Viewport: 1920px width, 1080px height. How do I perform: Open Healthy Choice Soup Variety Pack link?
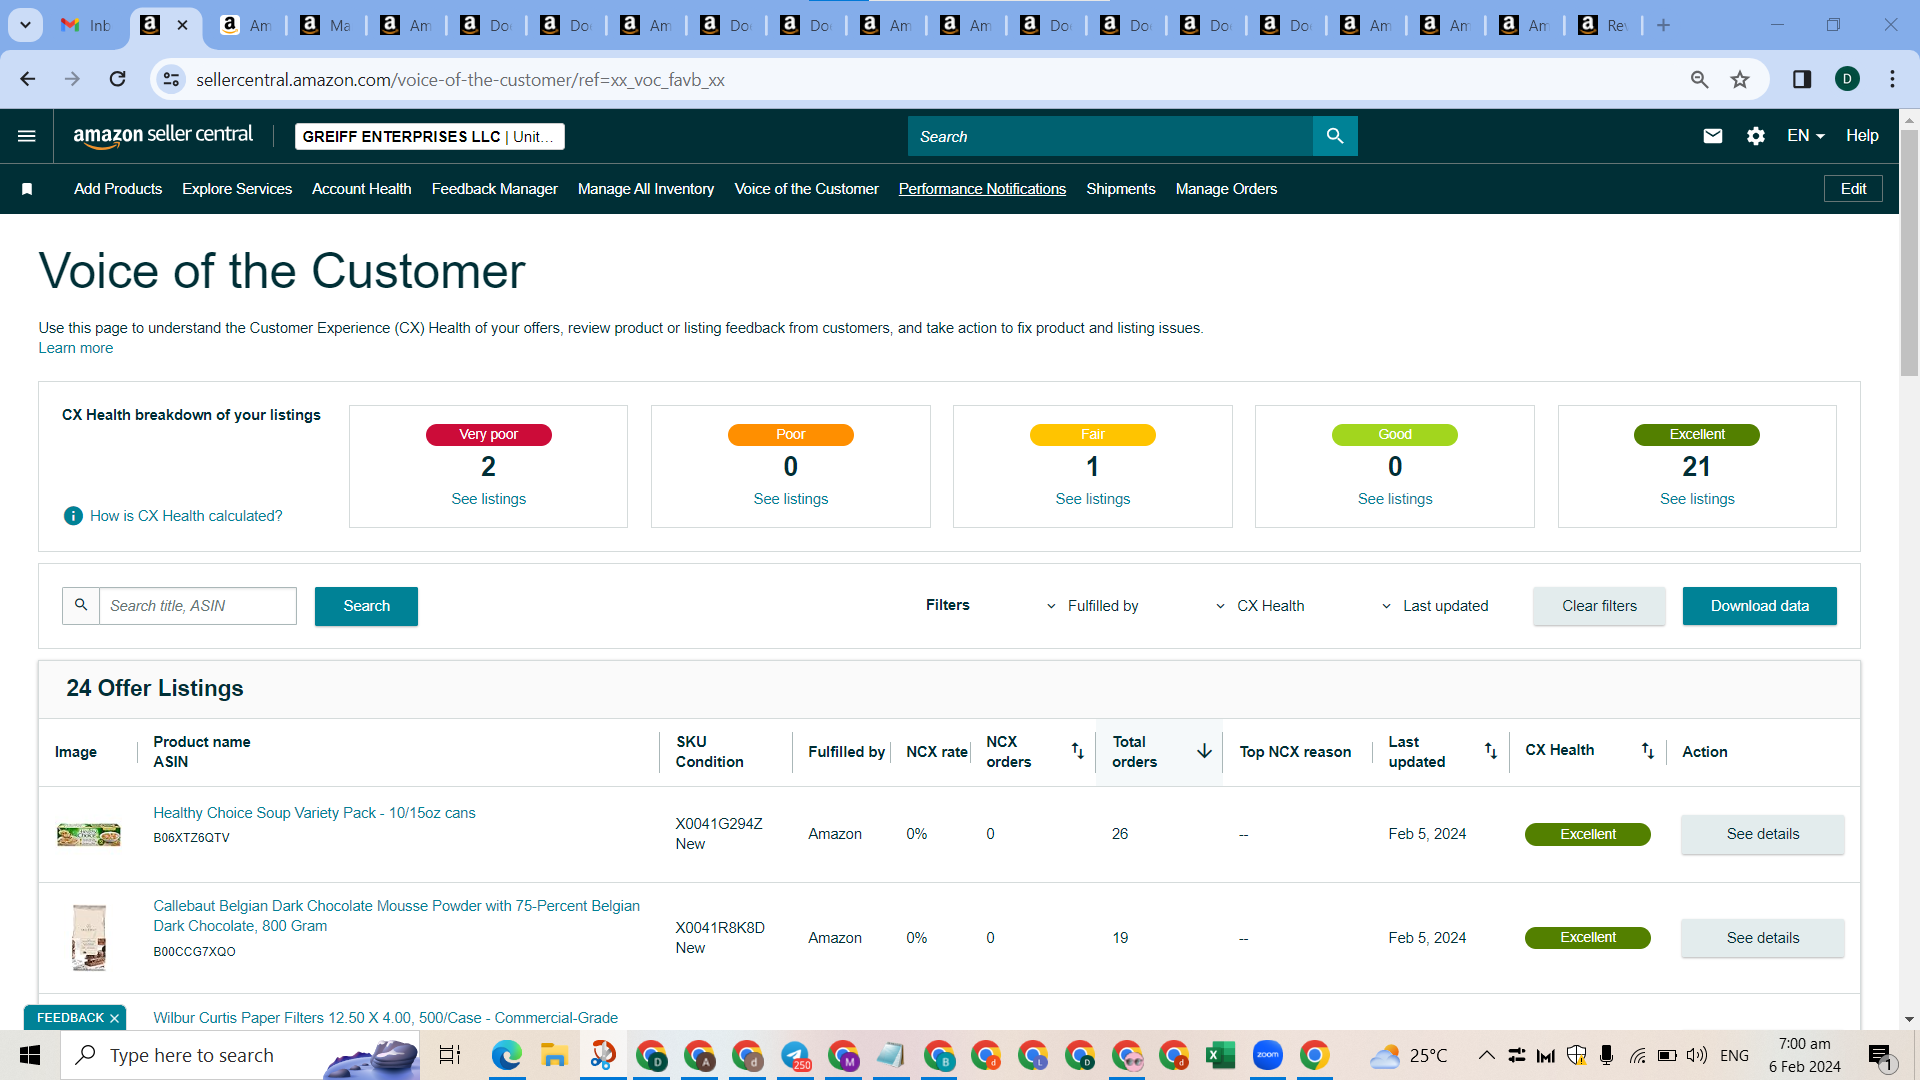coord(314,813)
